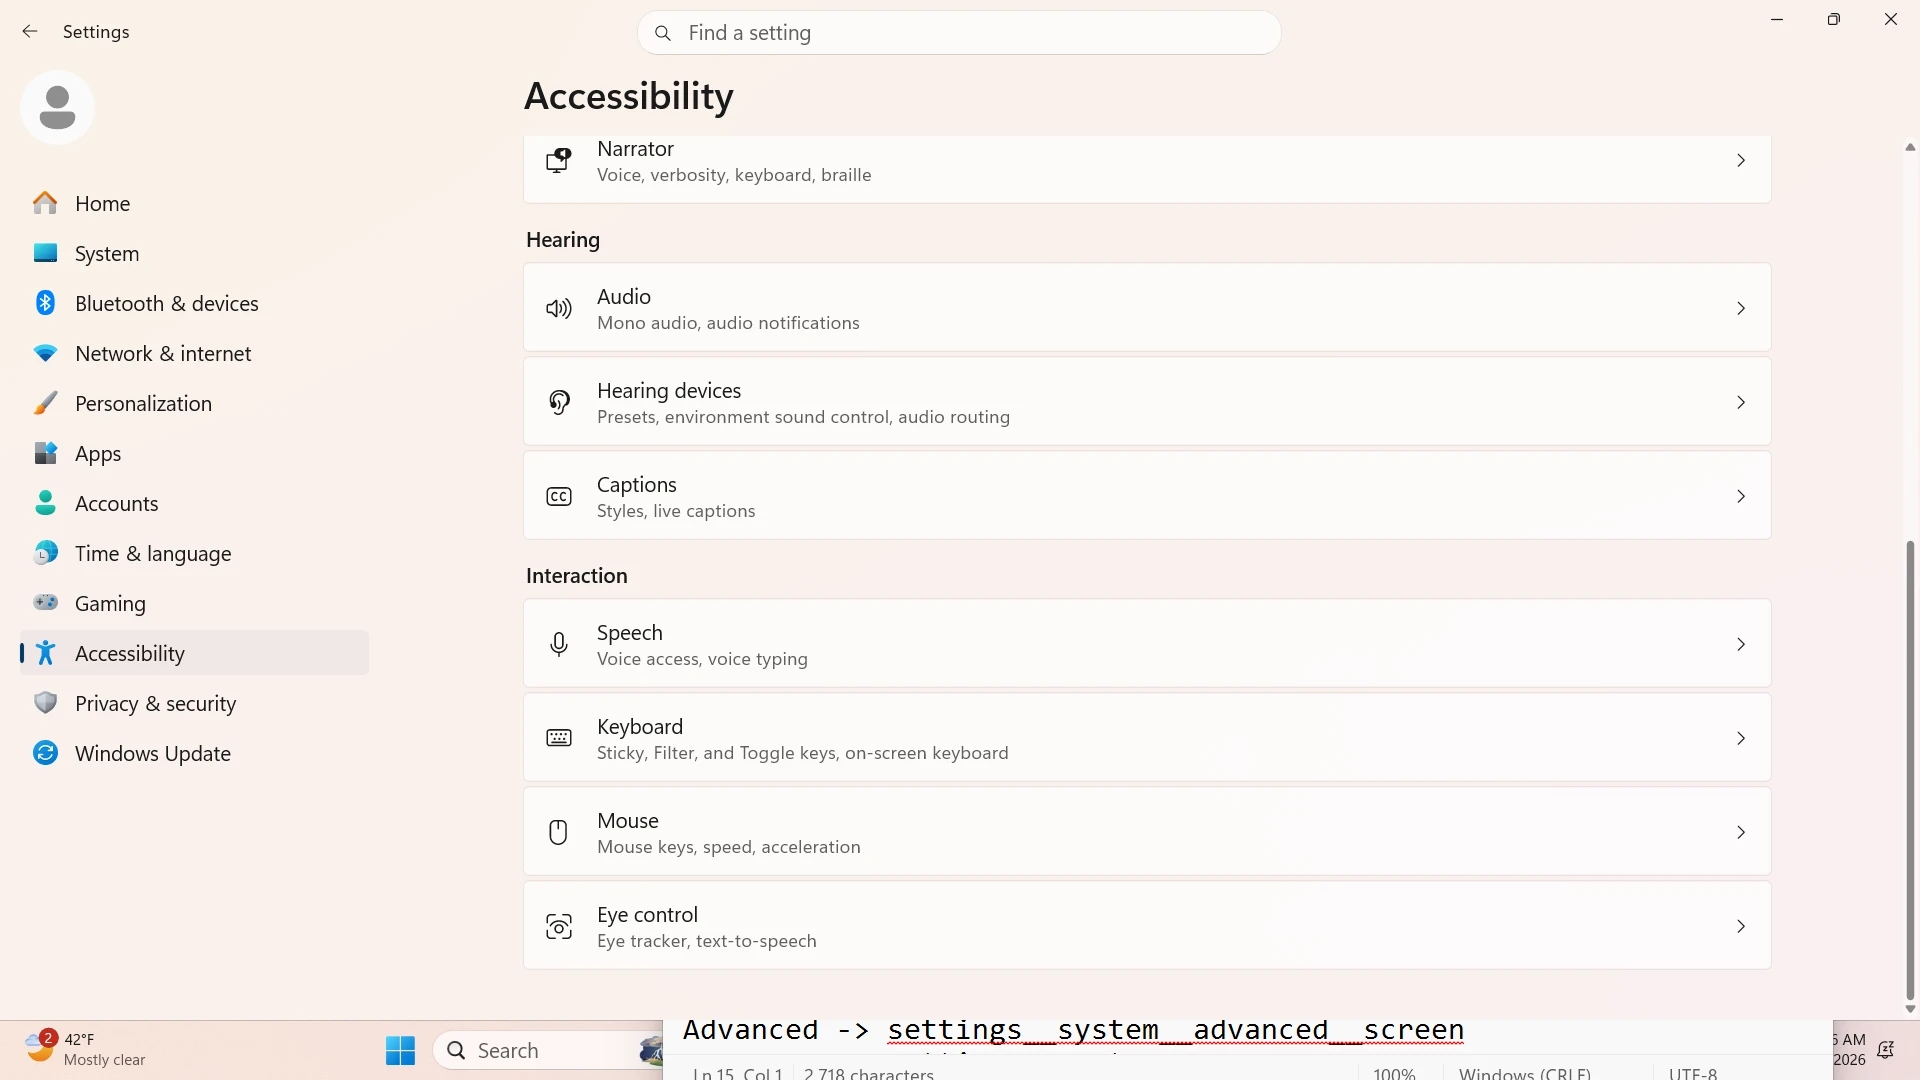This screenshot has width=1920, height=1080.
Task: Click the System monitor icon
Action: point(45,253)
